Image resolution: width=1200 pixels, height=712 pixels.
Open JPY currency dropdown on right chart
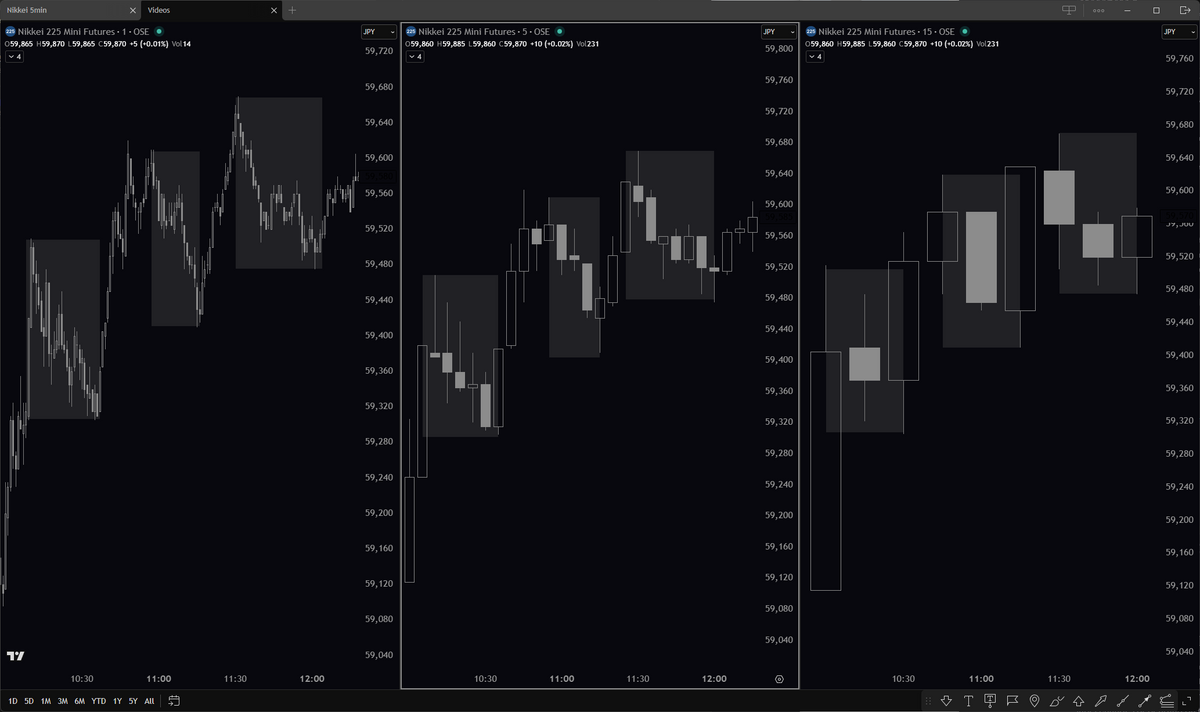[x=1179, y=32]
